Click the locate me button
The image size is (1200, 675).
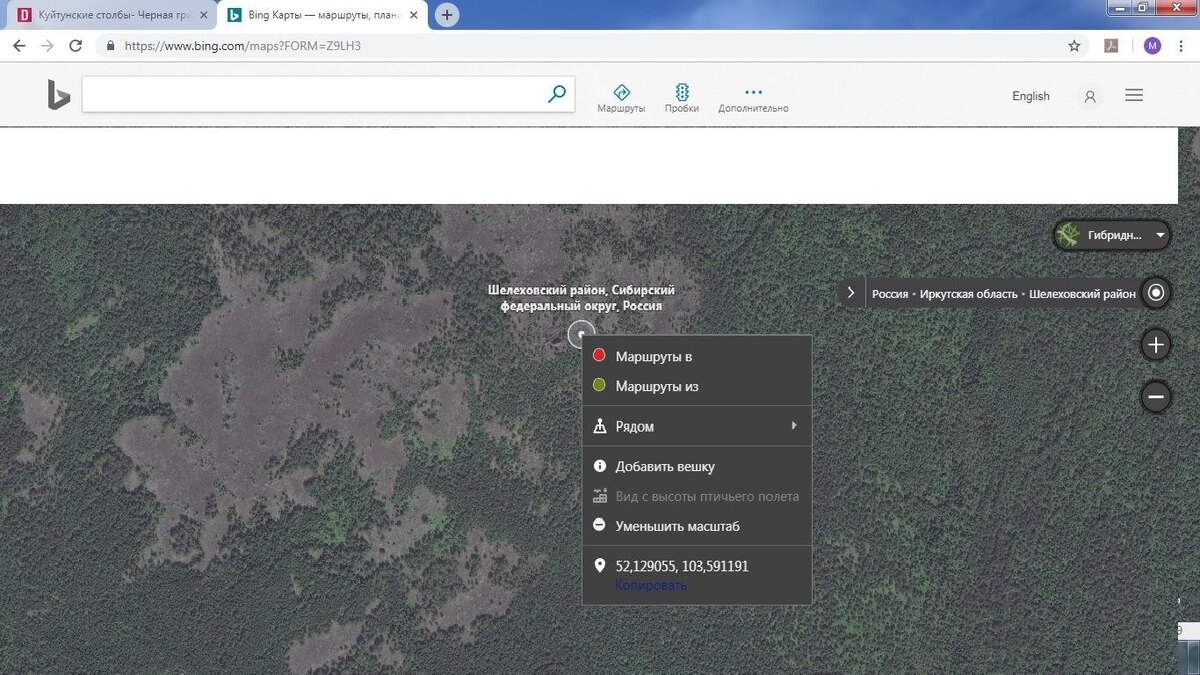point(1156,293)
